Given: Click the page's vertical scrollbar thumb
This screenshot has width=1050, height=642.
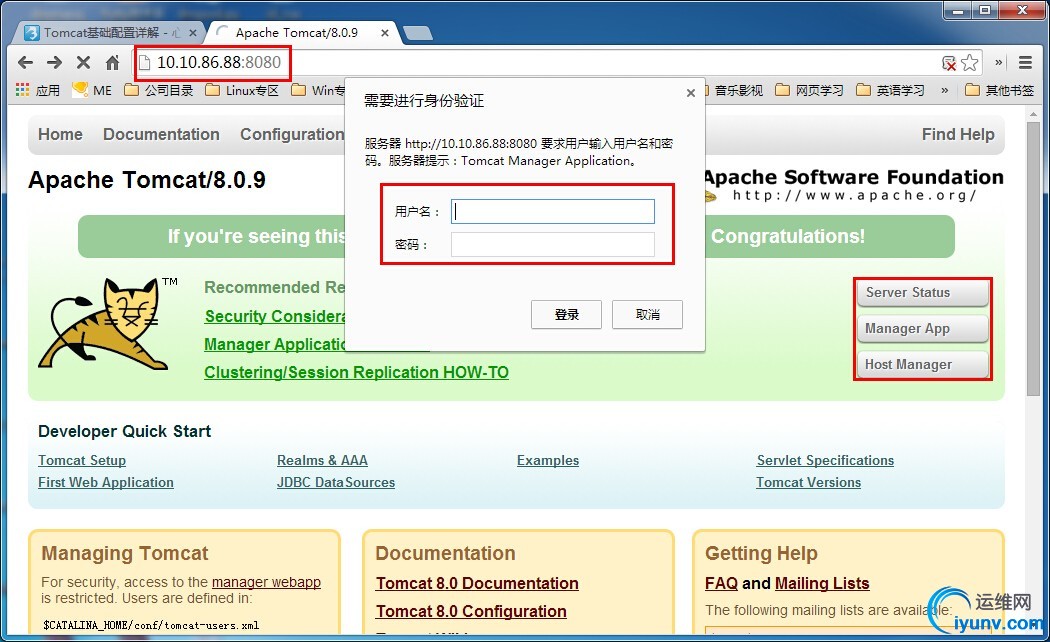Looking at the screenshot, I should click(x=1034, y=258).
